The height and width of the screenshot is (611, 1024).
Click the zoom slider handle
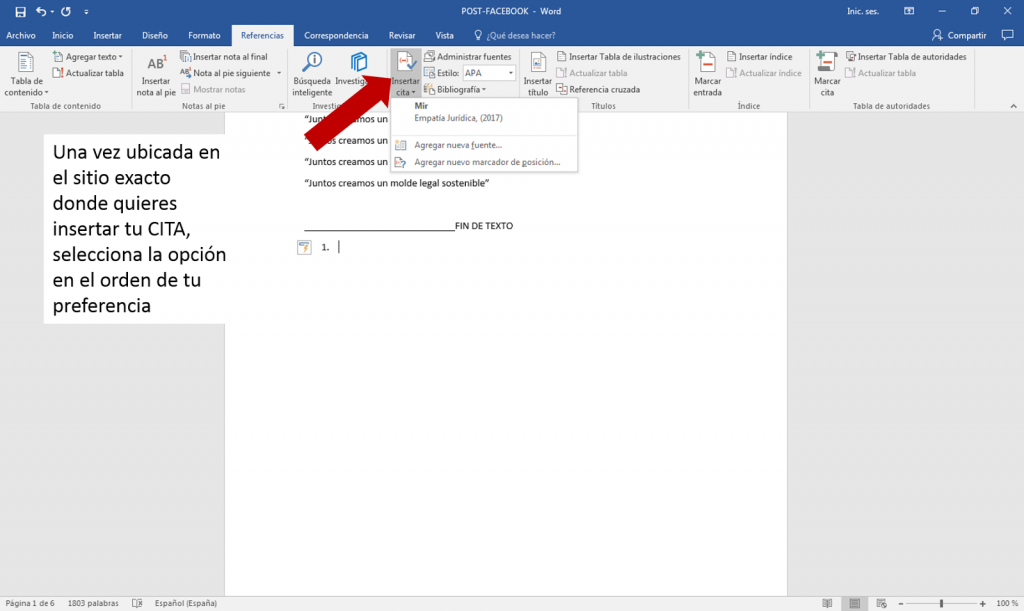941,604
